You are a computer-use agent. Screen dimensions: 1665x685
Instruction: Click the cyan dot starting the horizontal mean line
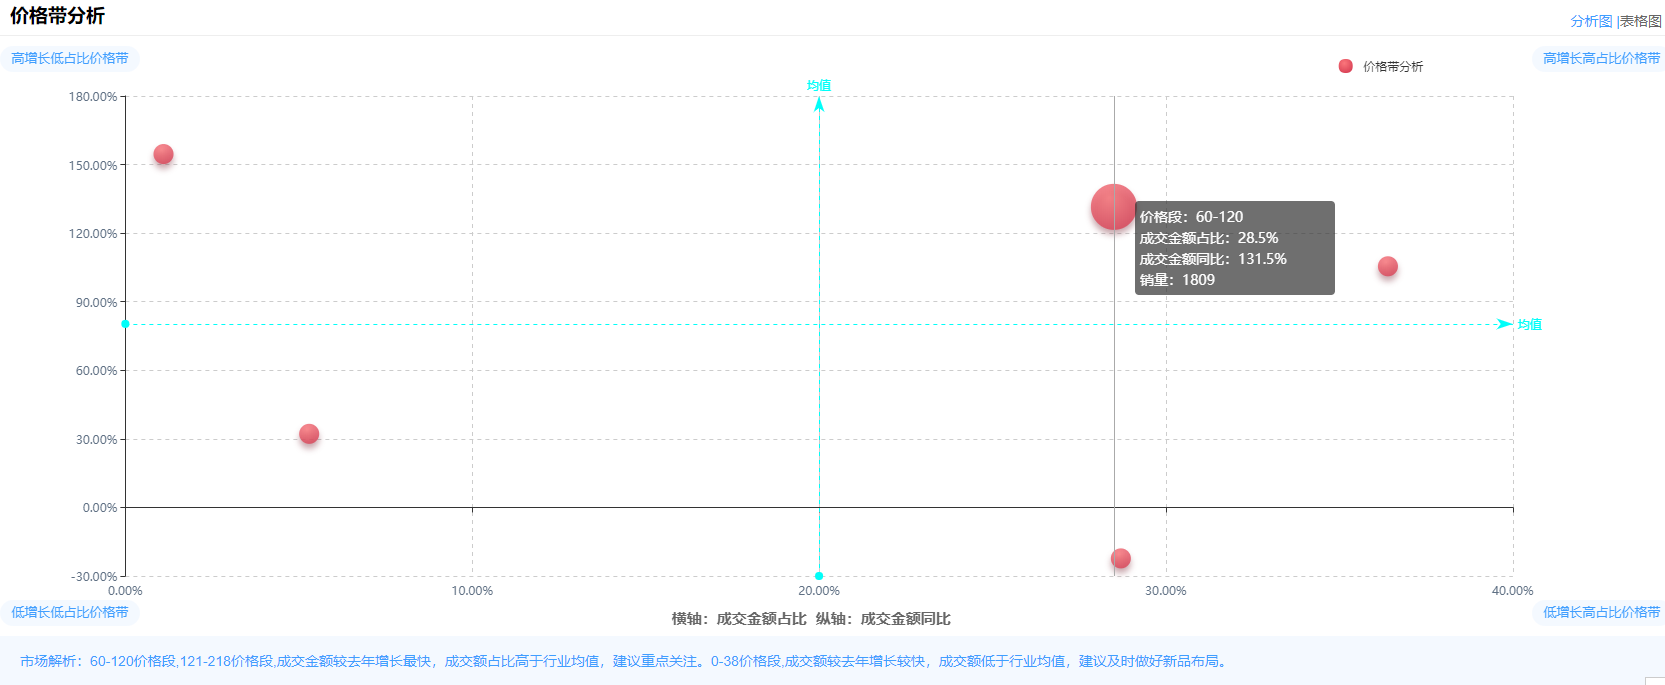click(x=125, y=324)
